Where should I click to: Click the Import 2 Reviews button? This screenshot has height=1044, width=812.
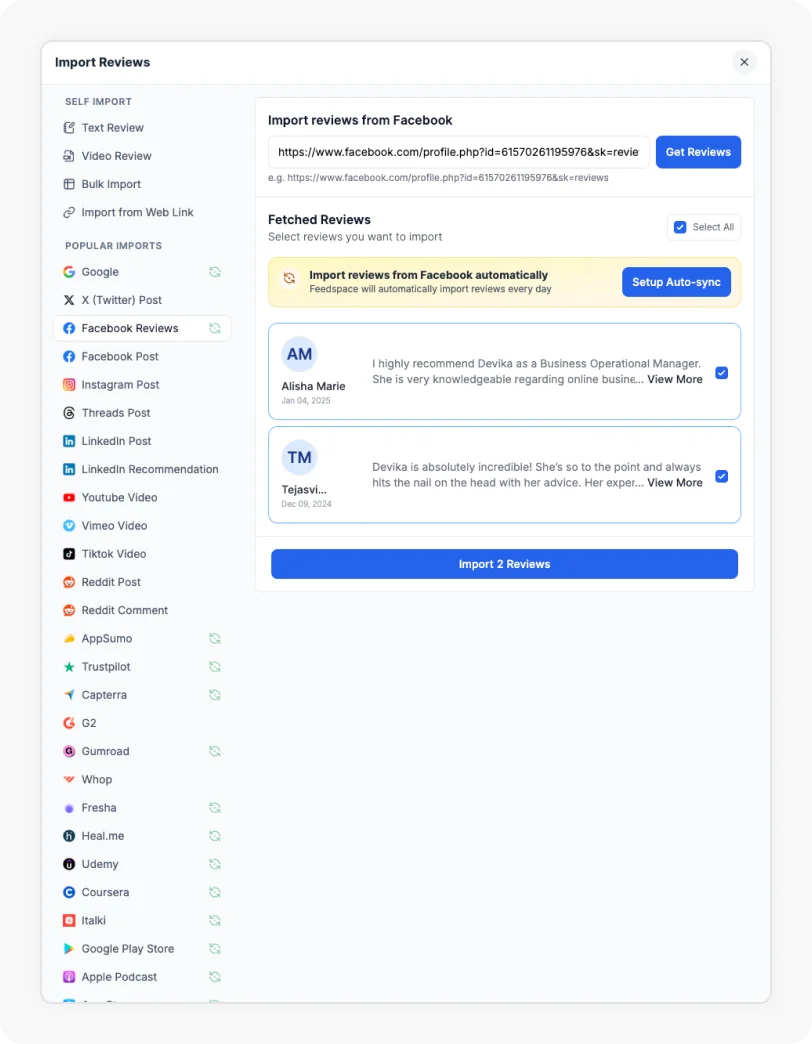click(x=504, y=563)
